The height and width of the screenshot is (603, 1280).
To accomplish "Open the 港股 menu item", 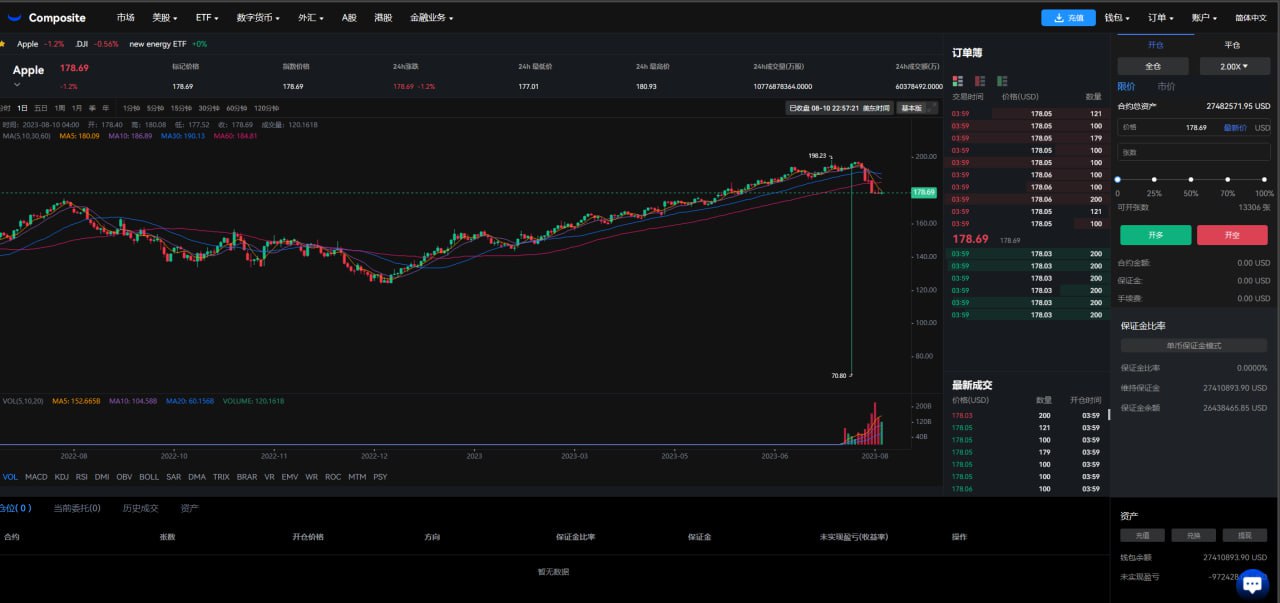I will 383,18.
